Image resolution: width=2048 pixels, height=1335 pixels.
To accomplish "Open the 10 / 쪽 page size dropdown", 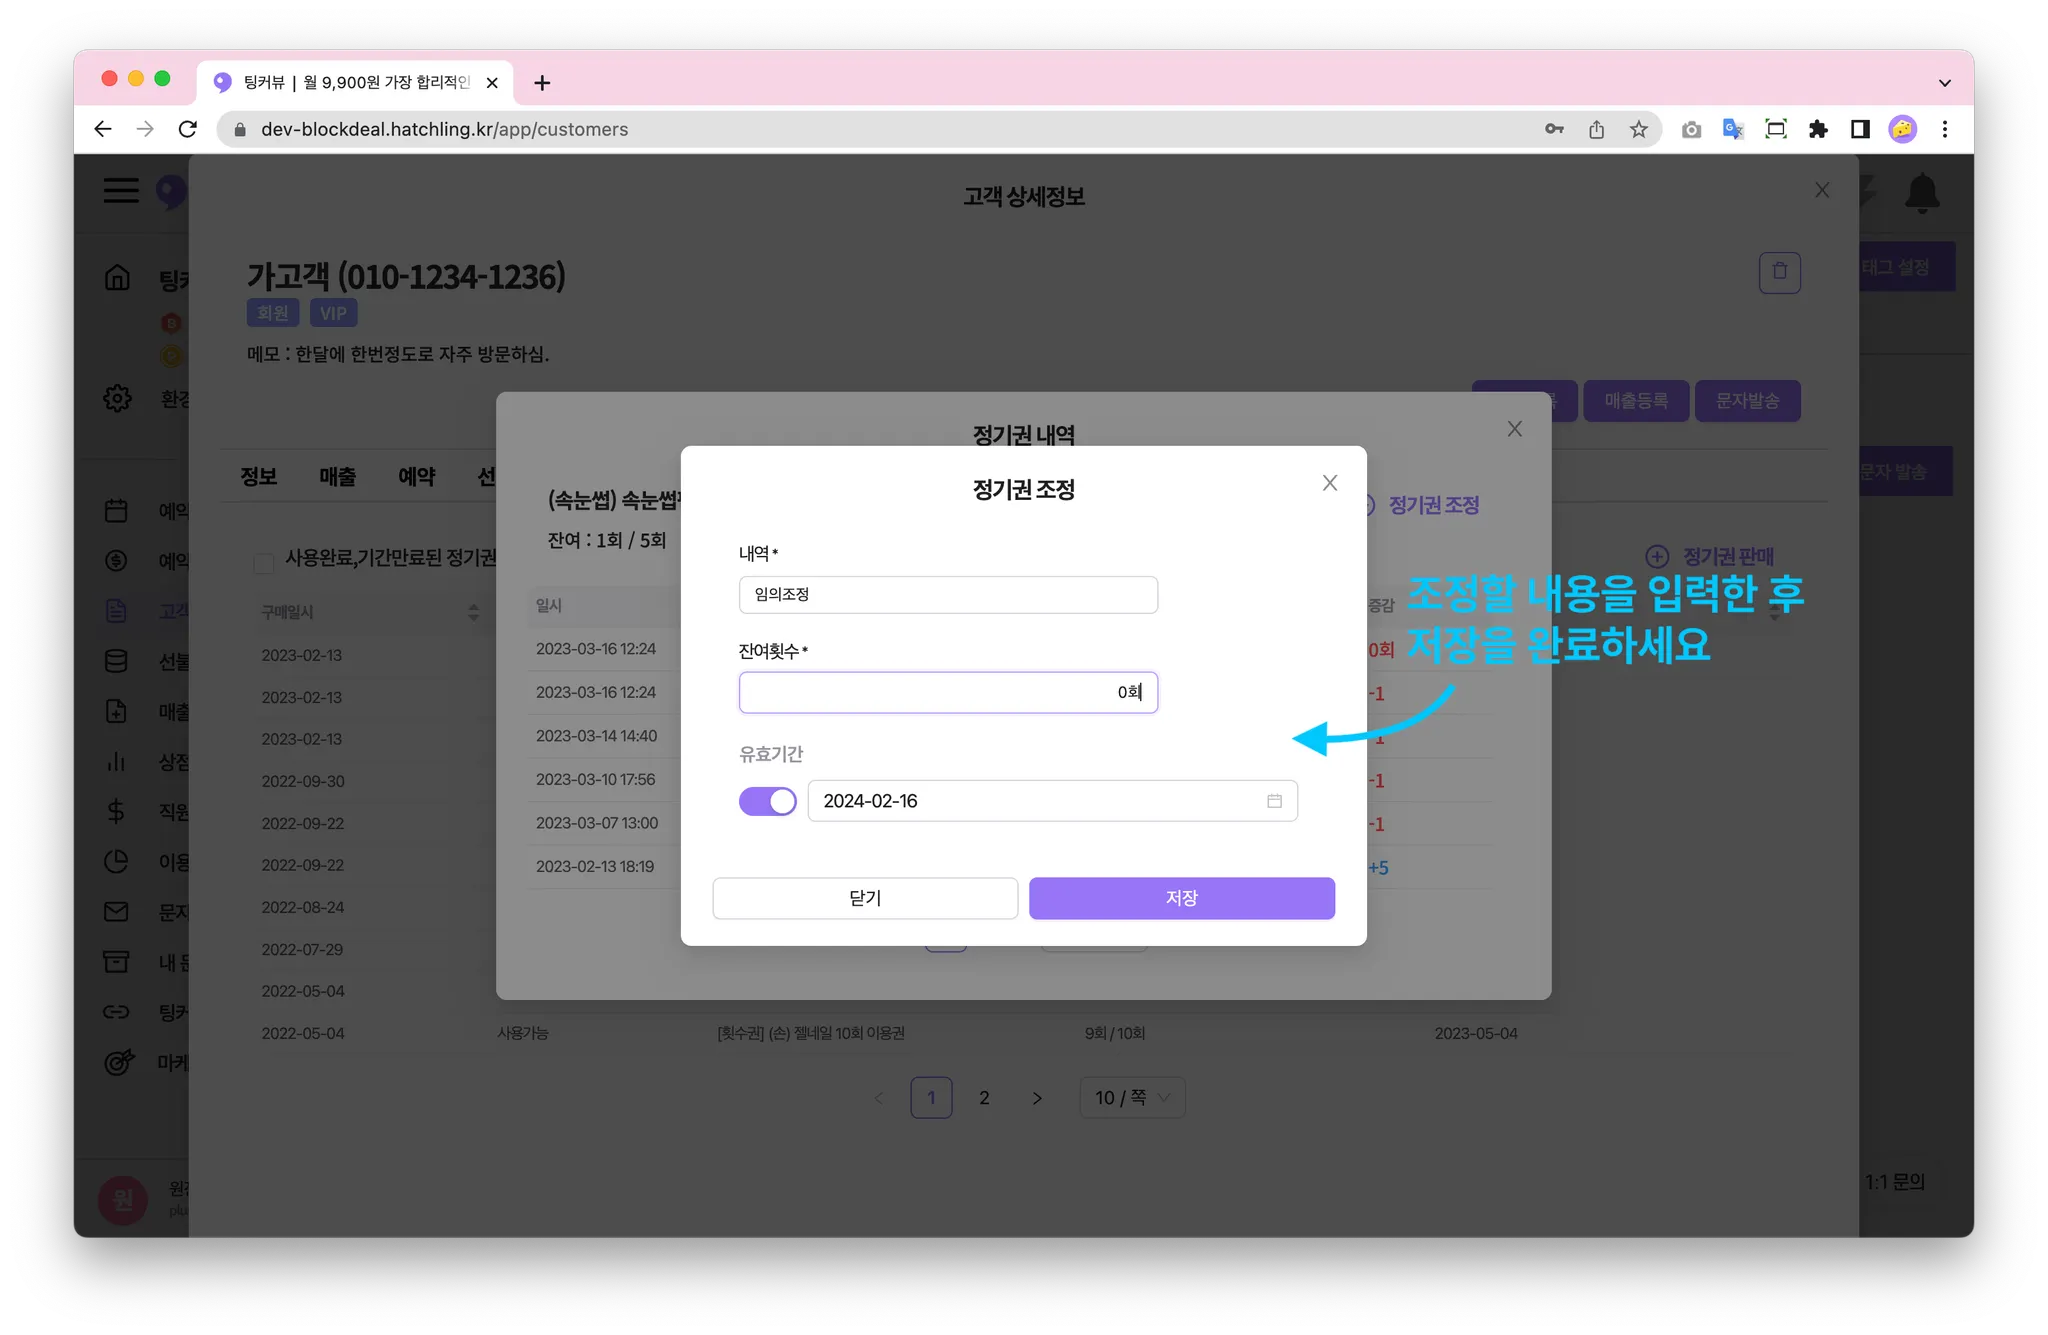I will (1132, 1097).
